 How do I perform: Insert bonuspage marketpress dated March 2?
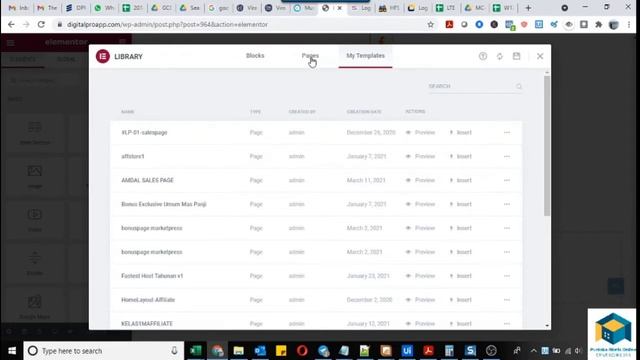pos(460,252)
